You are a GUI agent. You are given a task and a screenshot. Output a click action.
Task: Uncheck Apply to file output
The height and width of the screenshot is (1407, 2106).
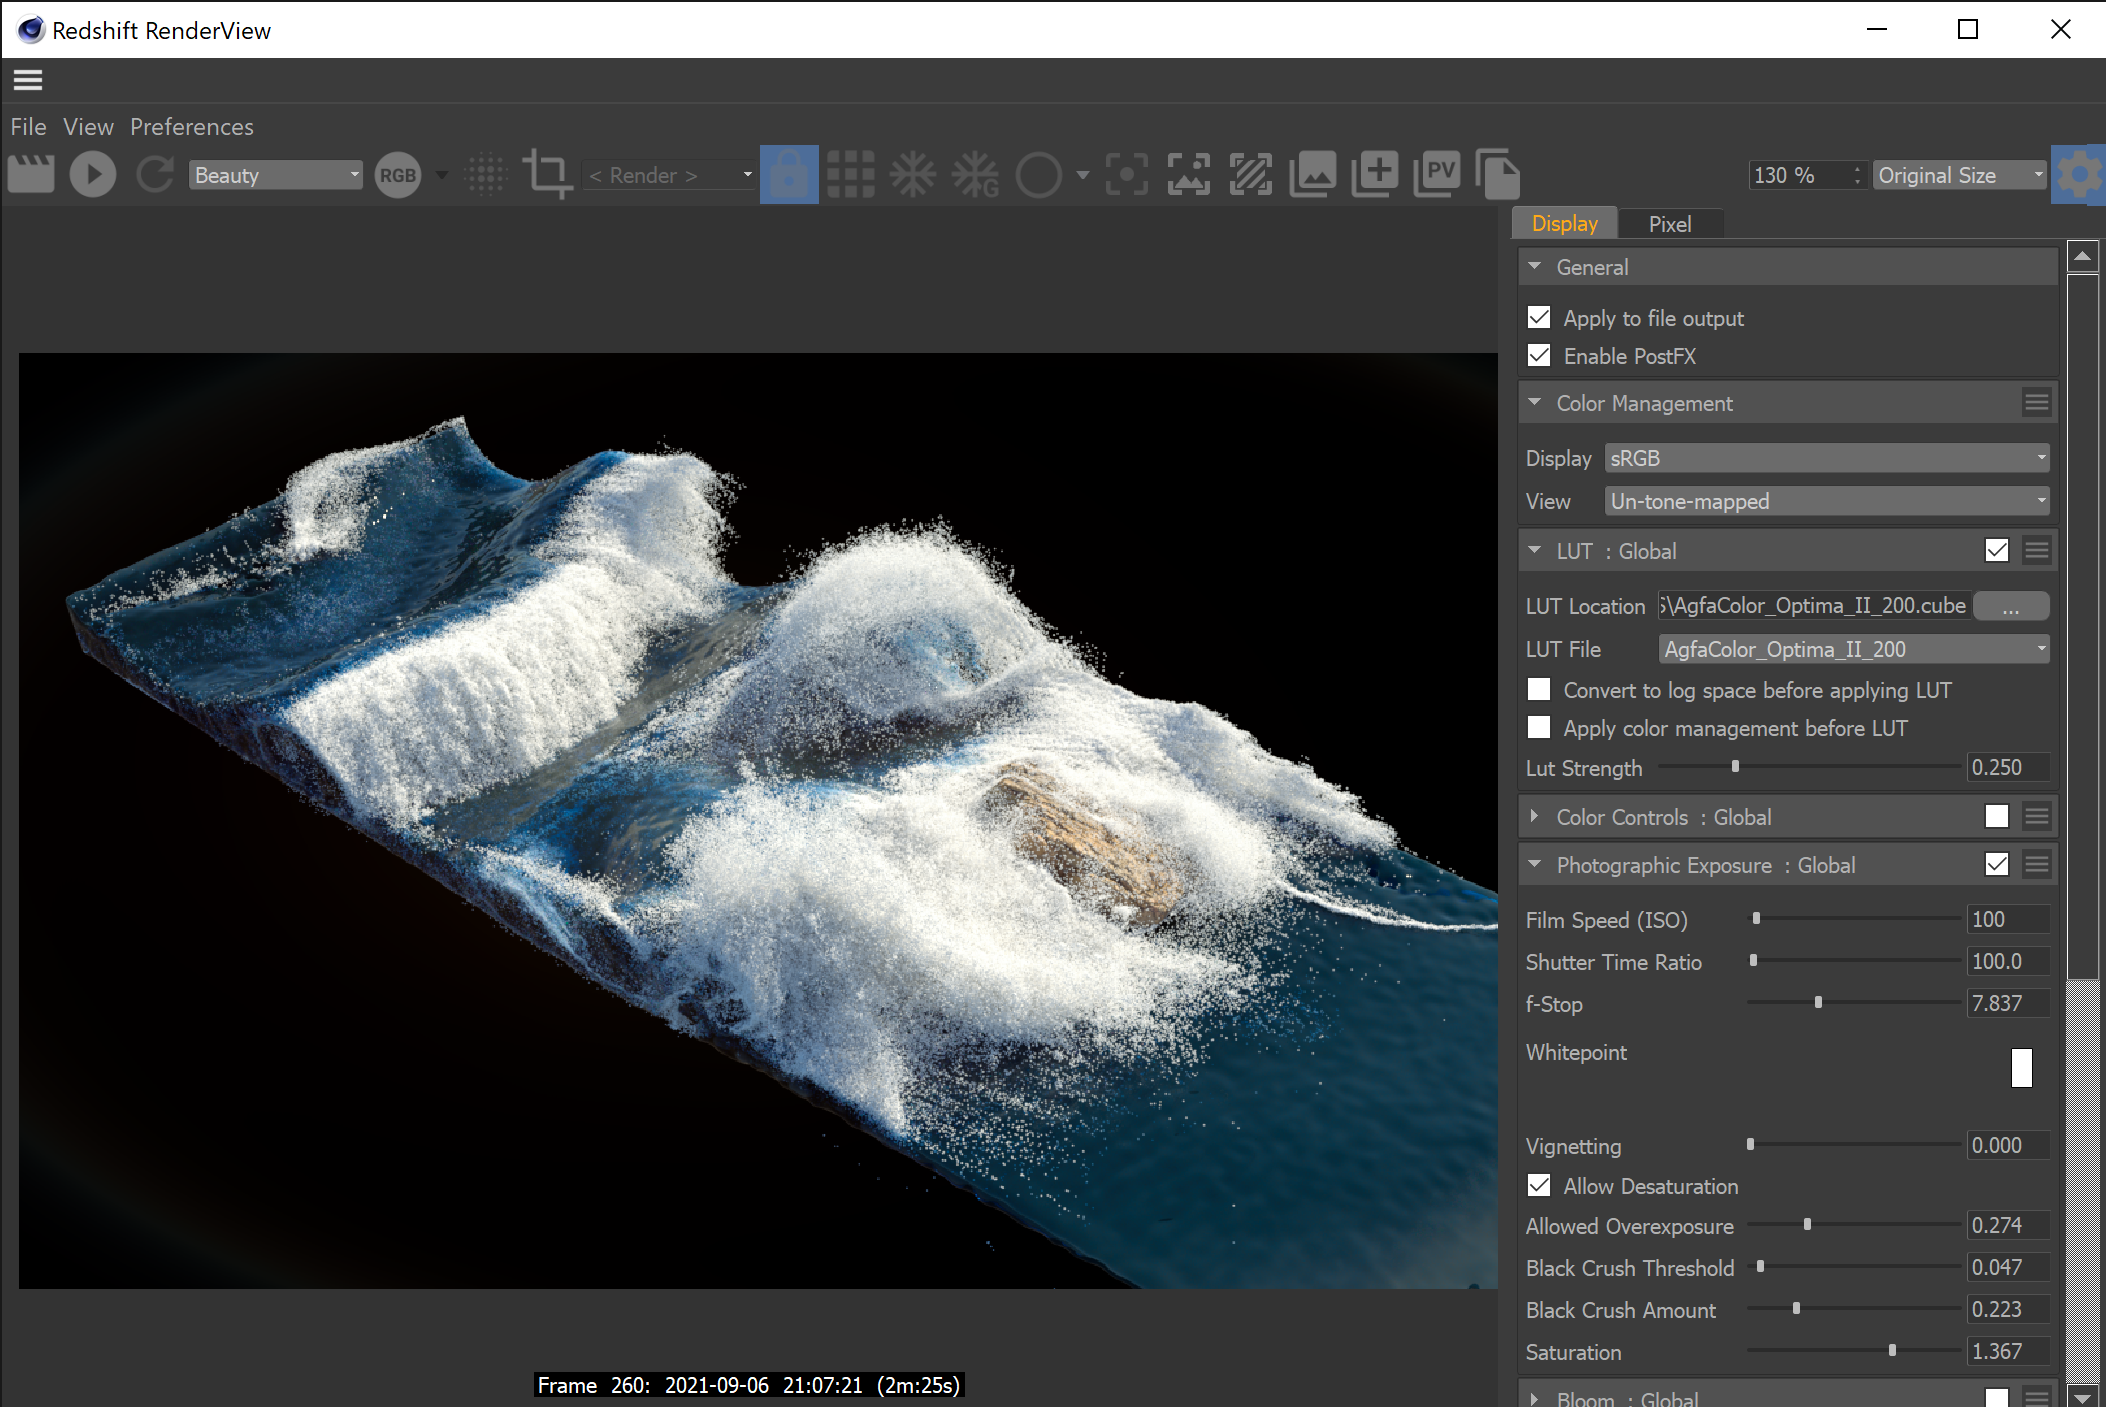(1539, 318)
